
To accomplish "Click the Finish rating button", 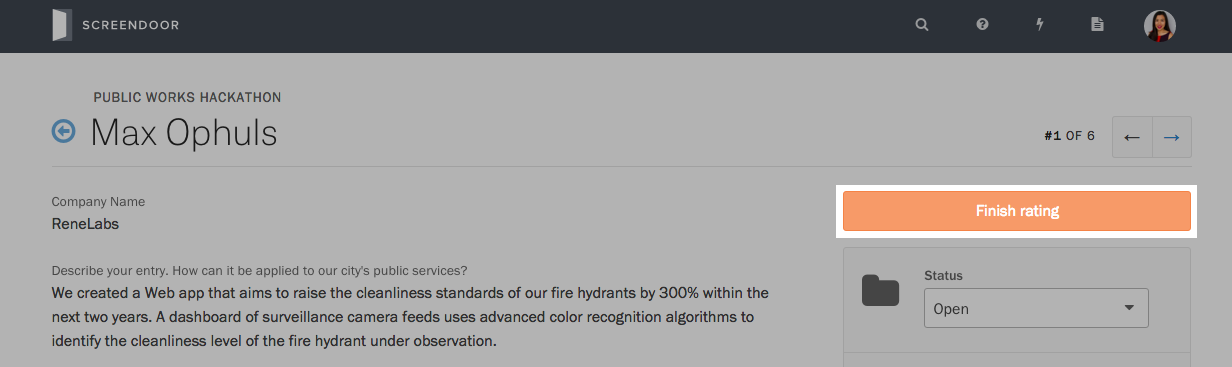I will (x=1017, y=211).
